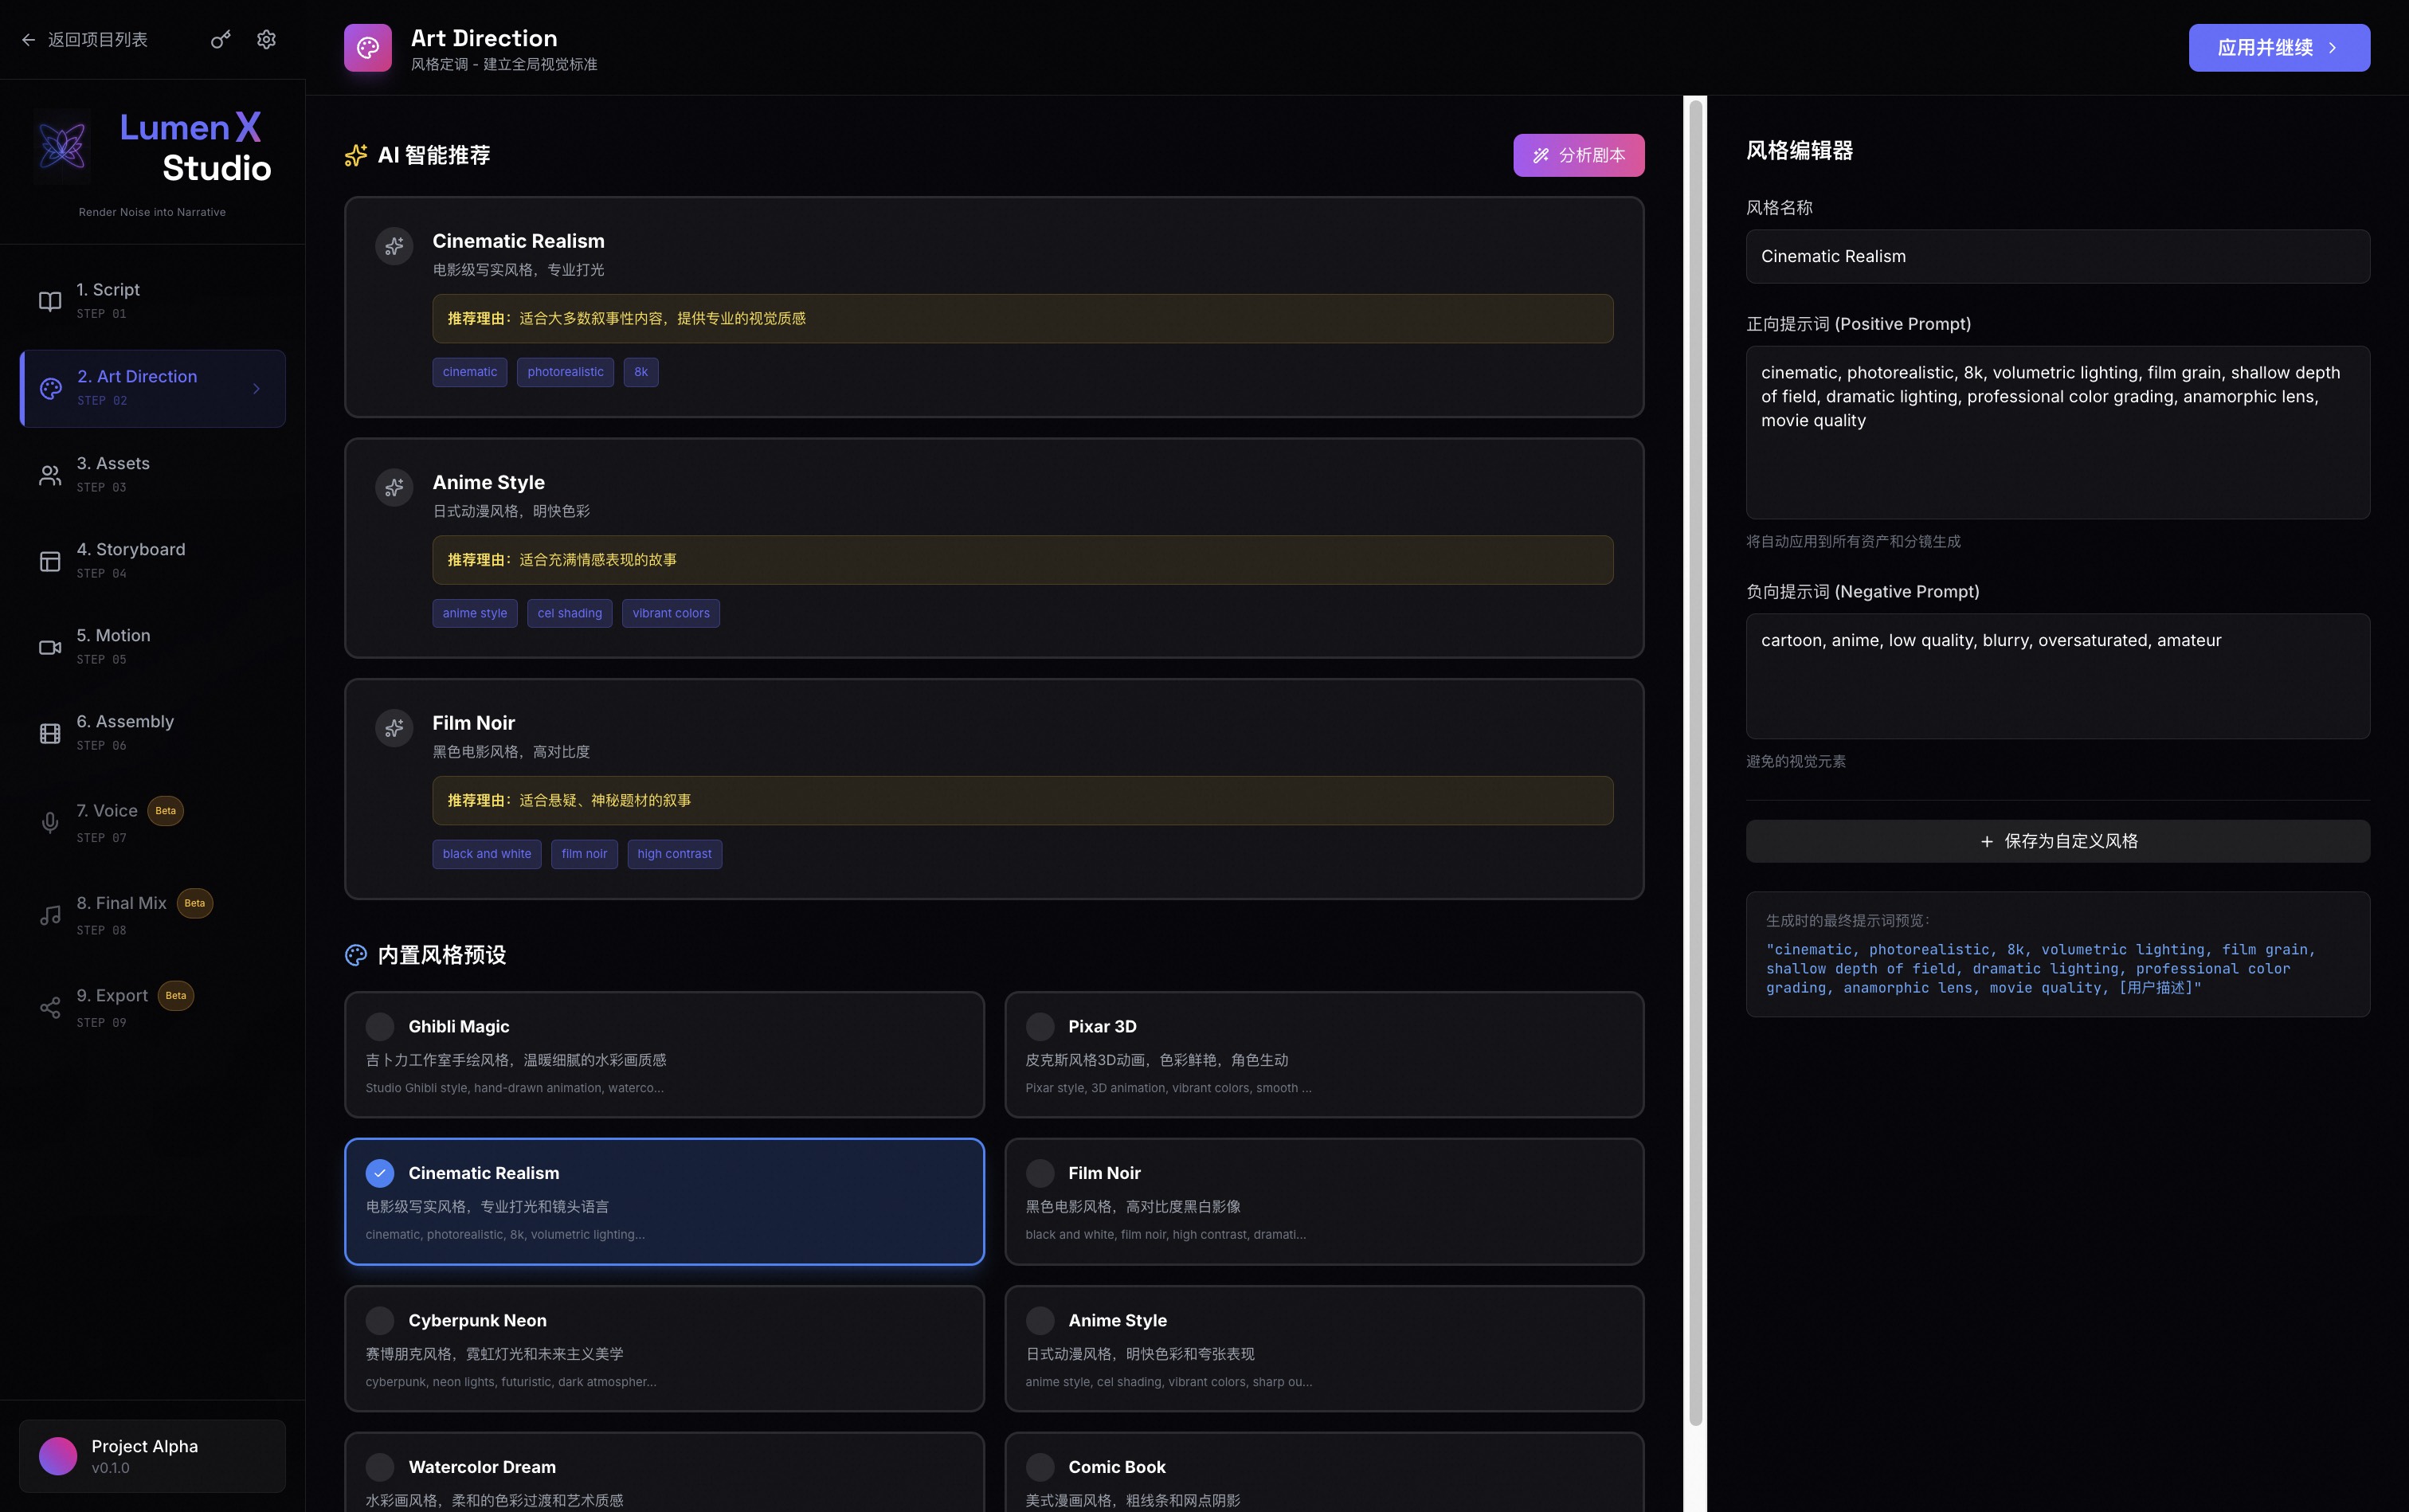Click the Positive Prompt text area
The height and width of the screenshot is (1512, 2409).
[x=2057, y=432]
